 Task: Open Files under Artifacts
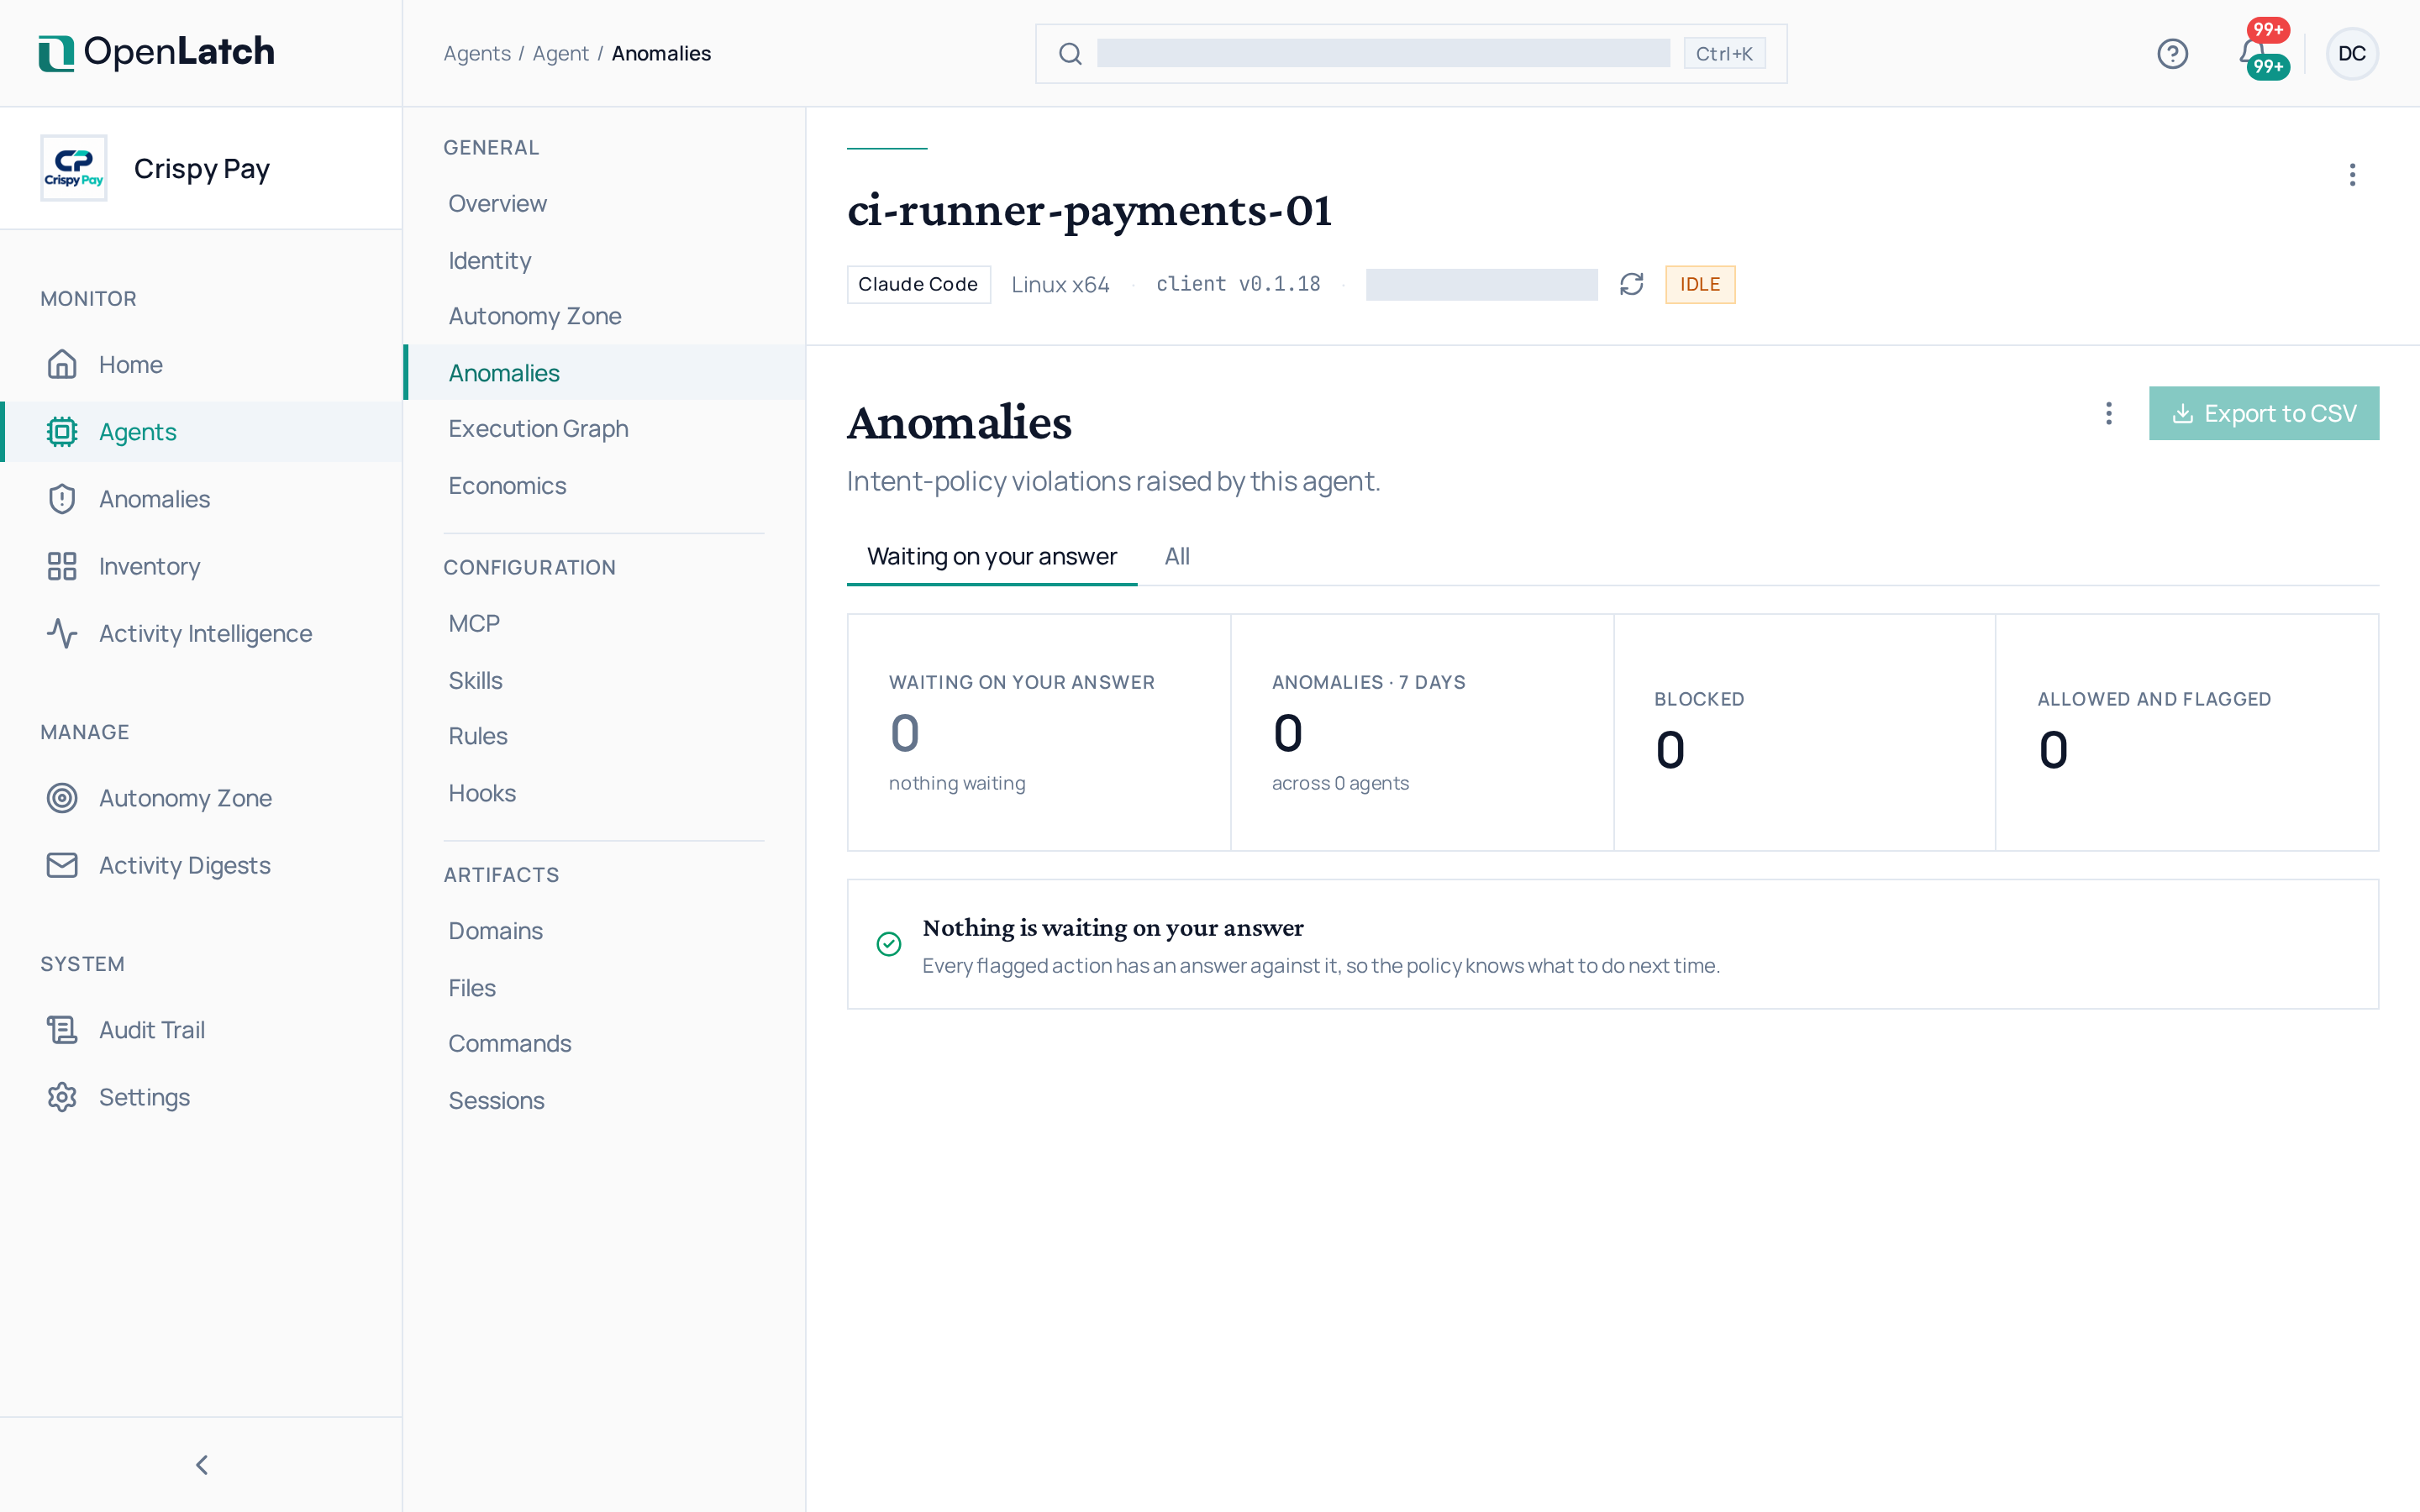click(x=604, y=987)
